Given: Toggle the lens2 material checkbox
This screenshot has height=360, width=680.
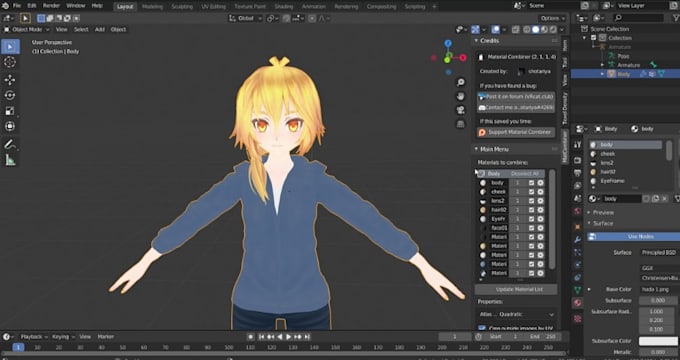Looking at the screenshot, I should pos(531,201).
